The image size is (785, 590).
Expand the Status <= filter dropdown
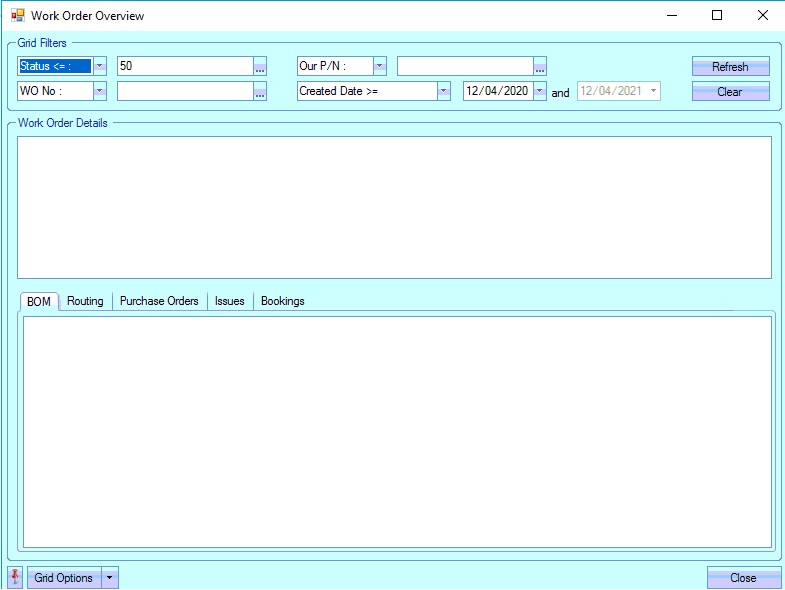[x=100, y=66]
